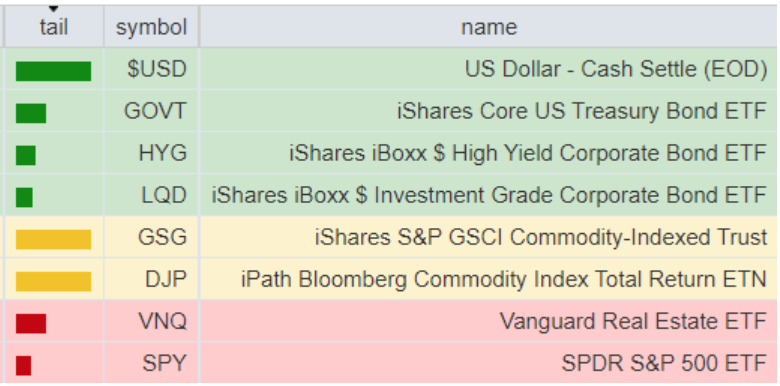Click the red tail bar for VNQ
This screenshot has height=386, width=780.
[31, 323]
